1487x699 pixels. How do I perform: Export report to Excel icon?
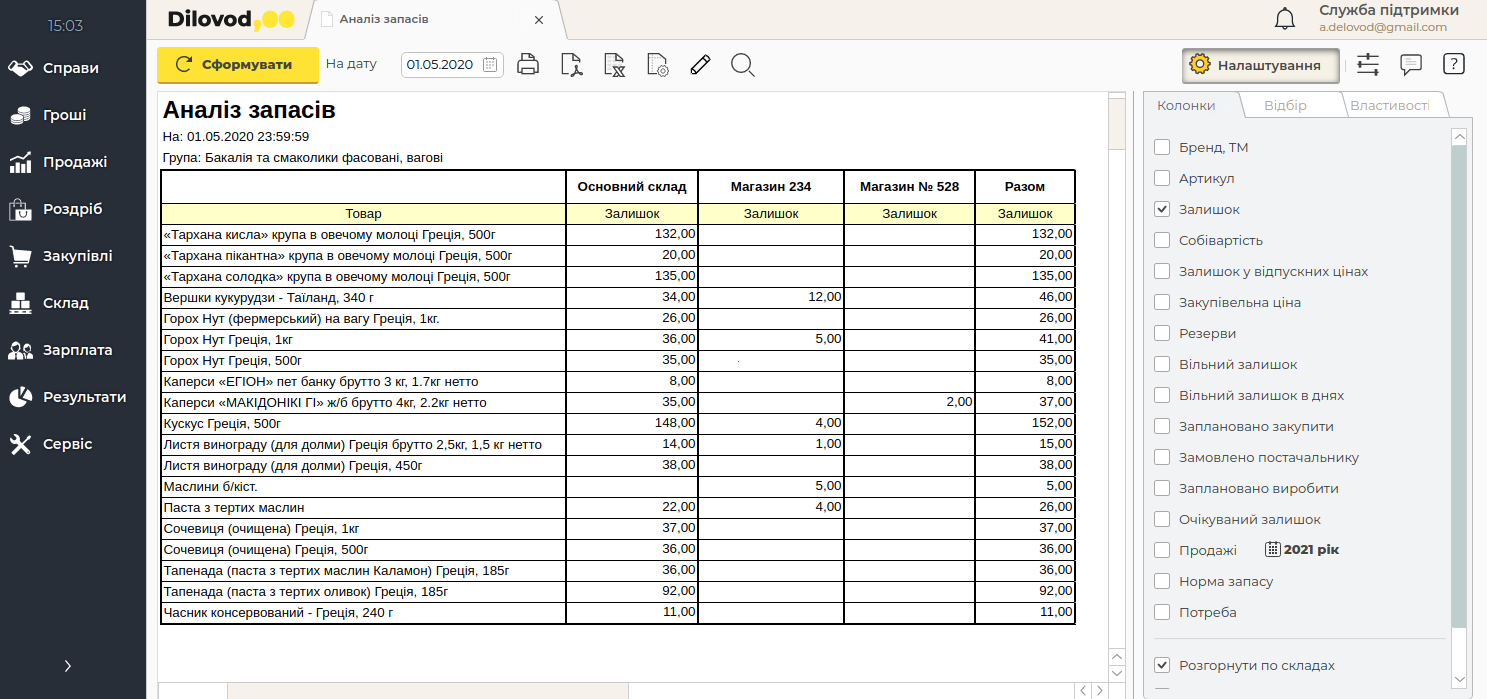[x=615, y=65]
